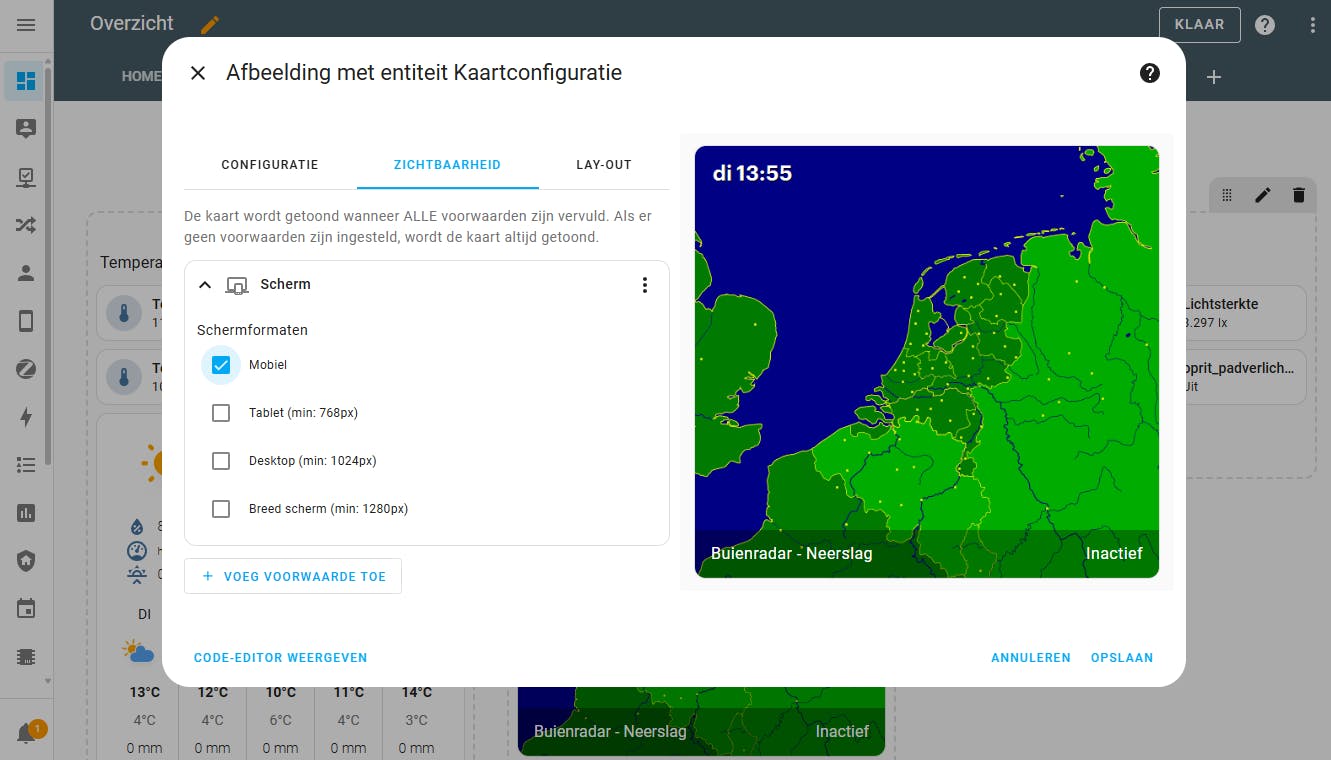The width and height of the screenshot is (1331, 760).
Task: Open the Scherm condition three-dot menu
Action: point(645,285)
